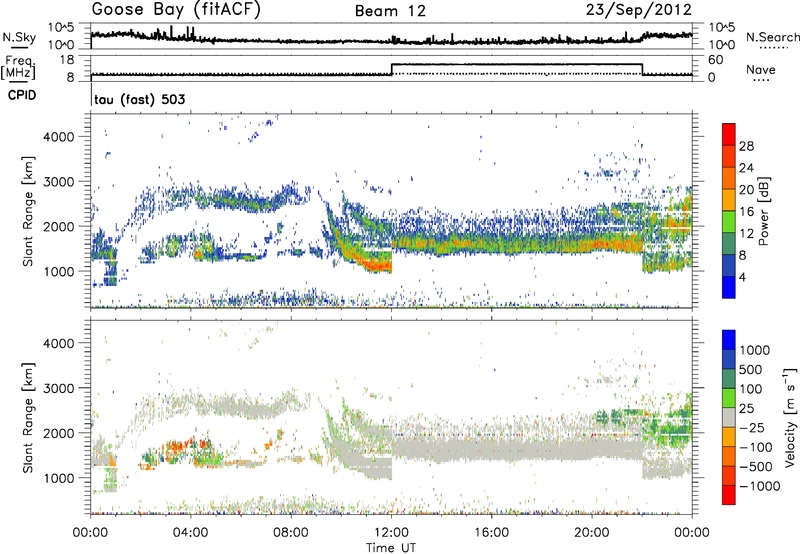Image resolution: width=800 pixels, height=554 pixels.
Task: Click the "16" value on the power color bar
Action: point(746,212)
